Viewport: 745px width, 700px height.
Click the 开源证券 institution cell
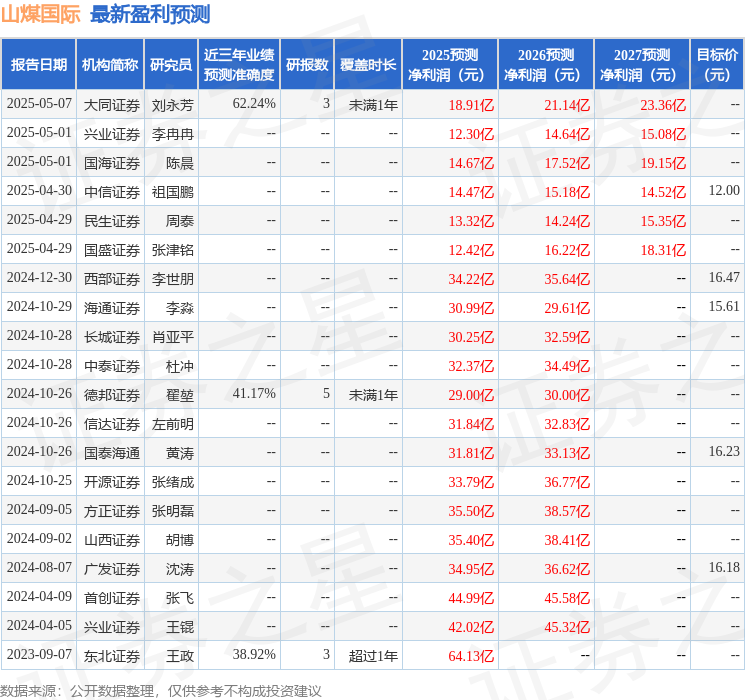[112, 482]
